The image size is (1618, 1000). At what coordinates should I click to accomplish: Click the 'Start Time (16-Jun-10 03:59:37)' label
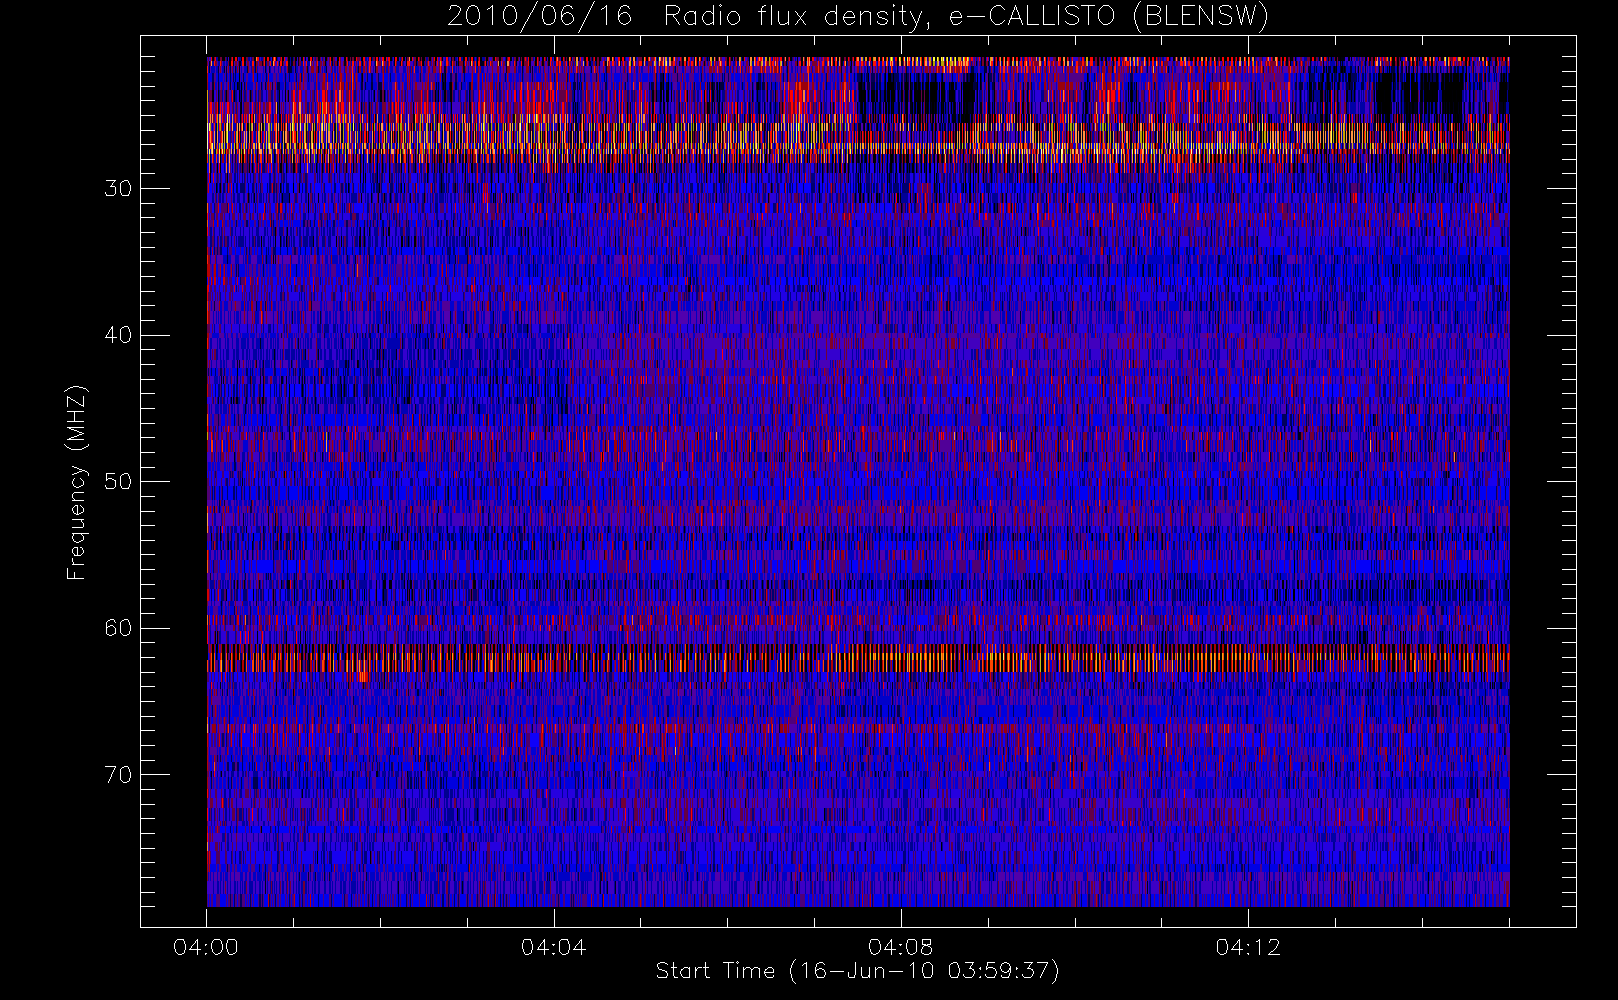tap(857, 971)
